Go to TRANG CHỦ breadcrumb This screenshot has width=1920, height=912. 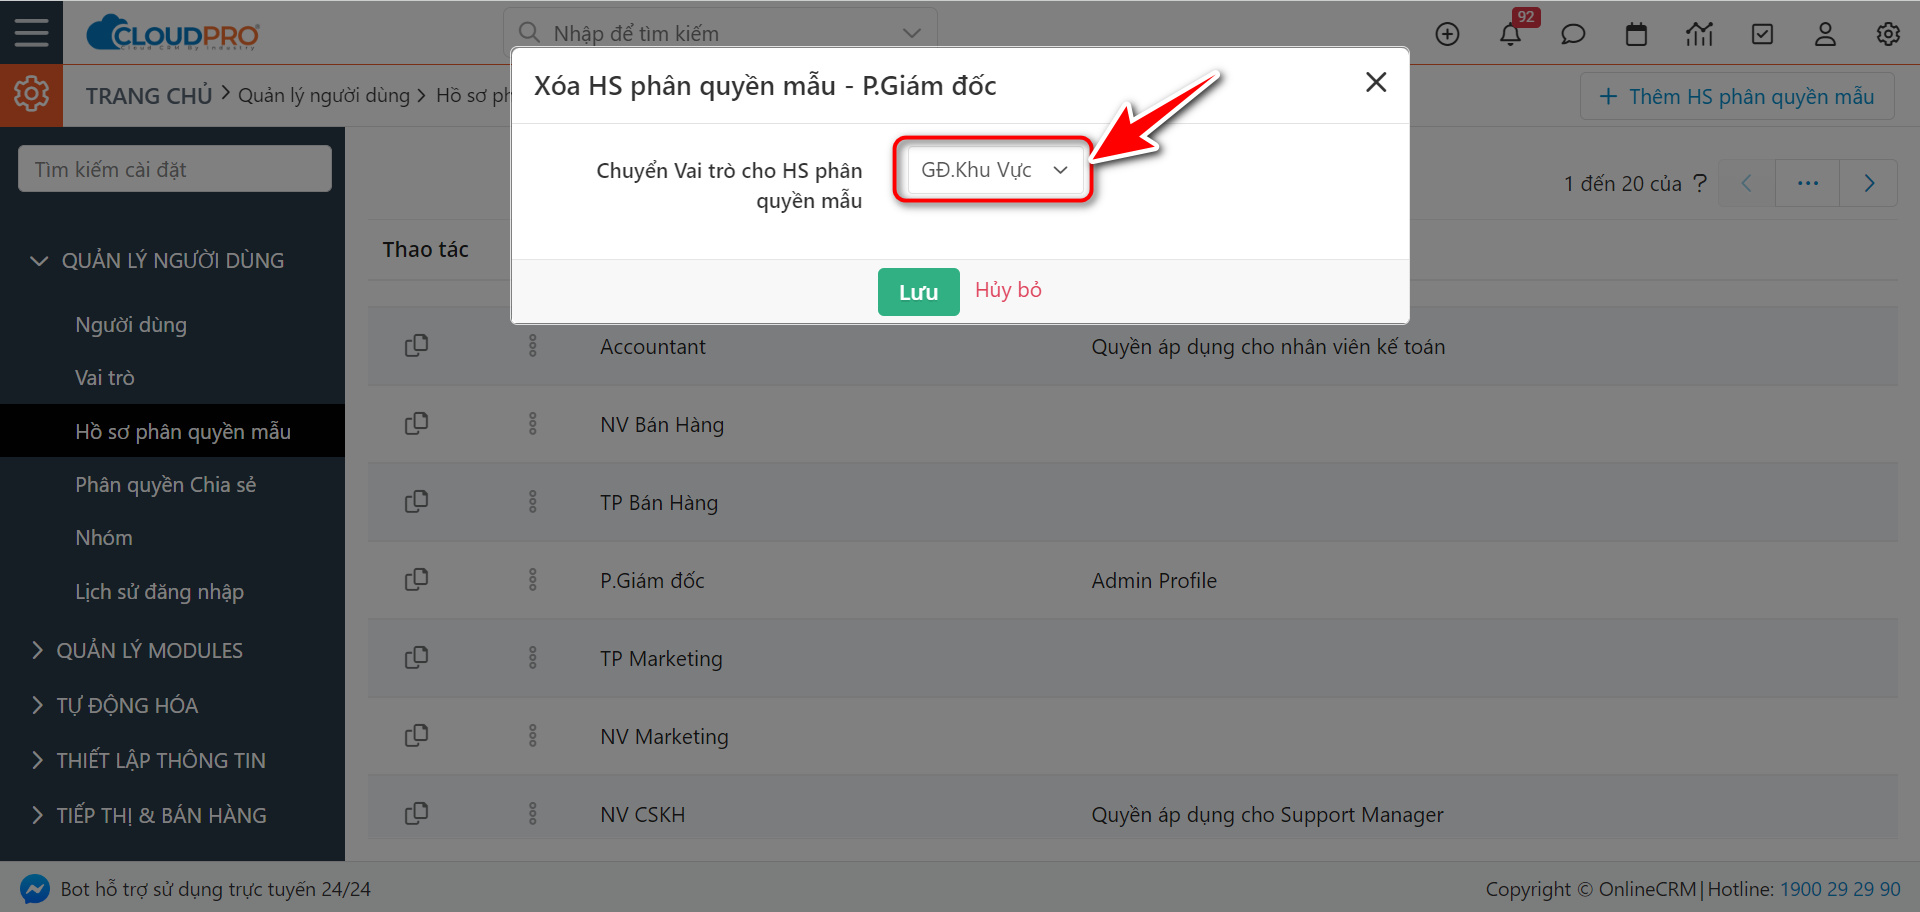pyautogui.click(x=148, y=96)
